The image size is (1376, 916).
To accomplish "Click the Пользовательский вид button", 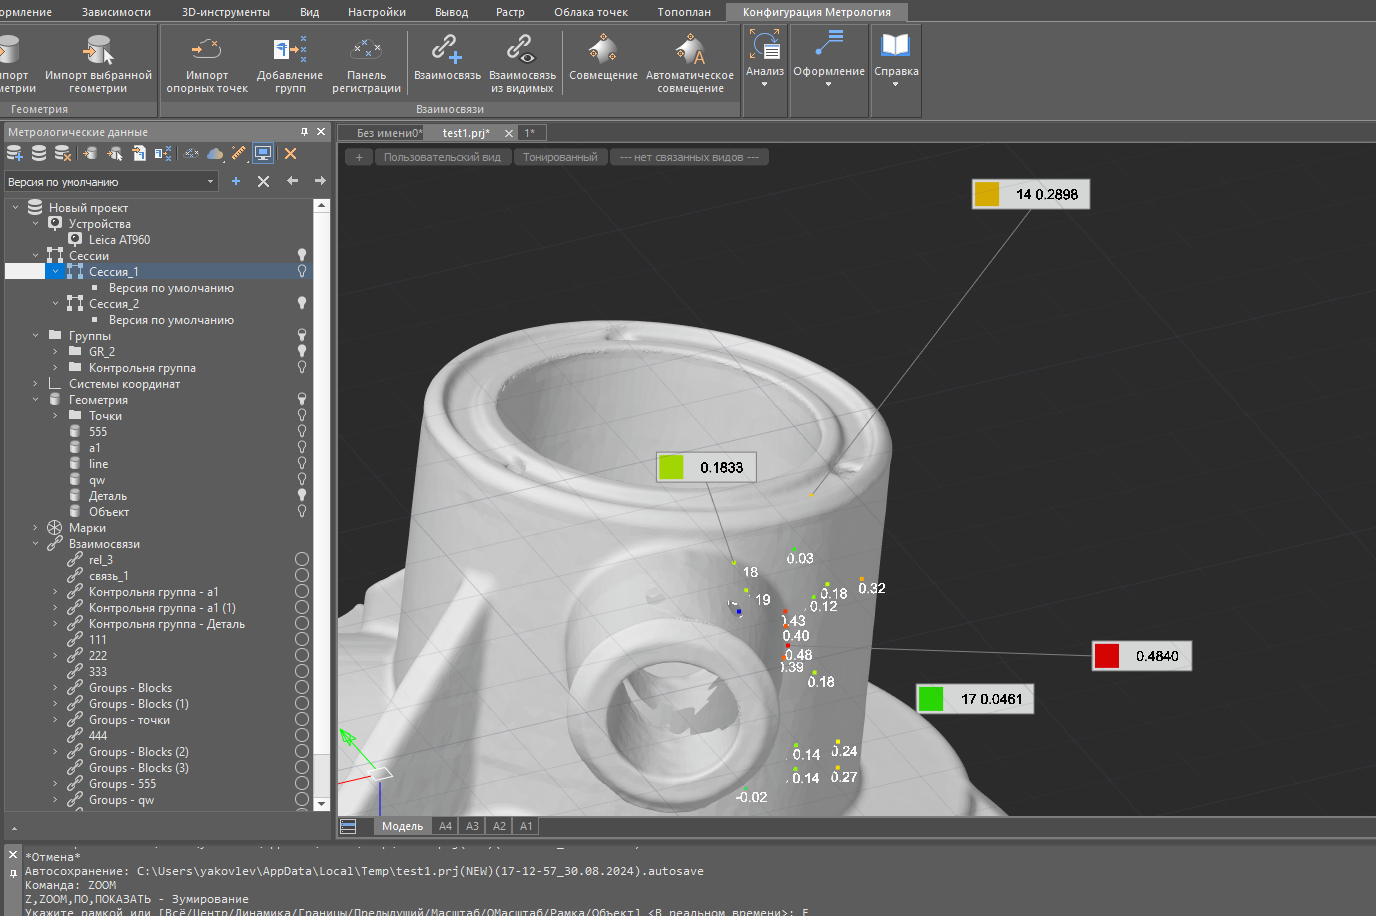I will (442, 157).
